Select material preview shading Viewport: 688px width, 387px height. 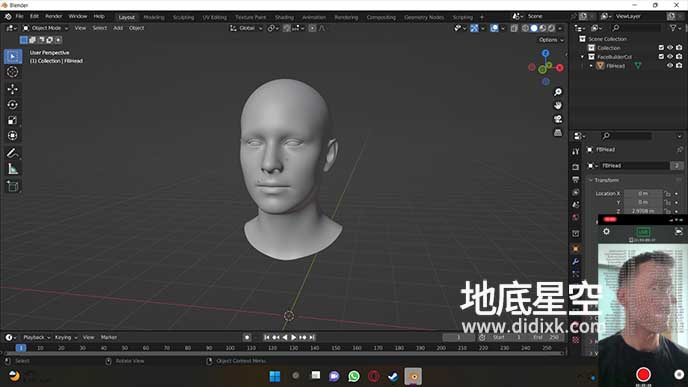(543, 28)
